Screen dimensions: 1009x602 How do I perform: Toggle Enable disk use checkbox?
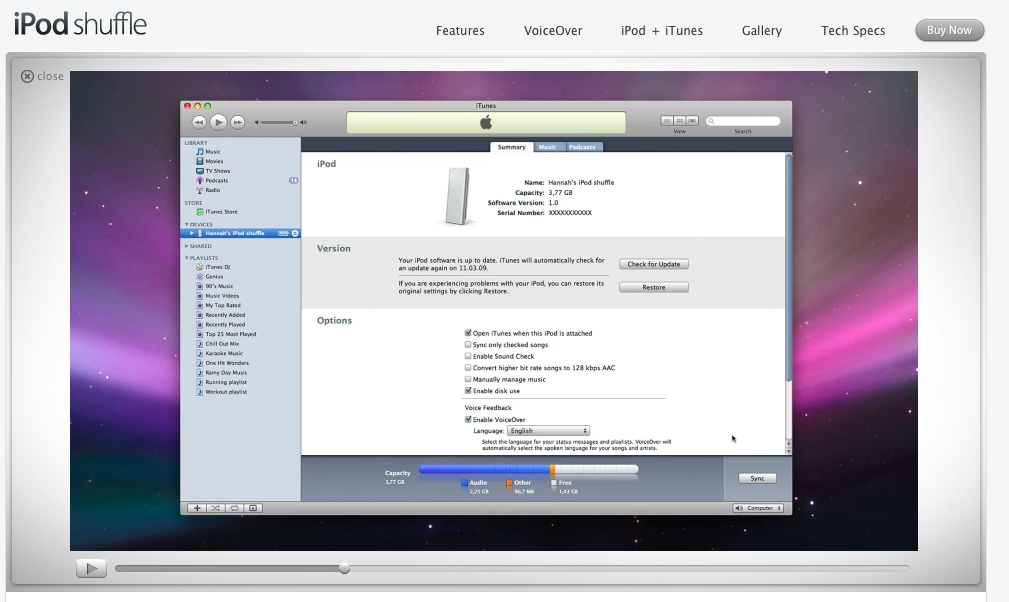468,391
